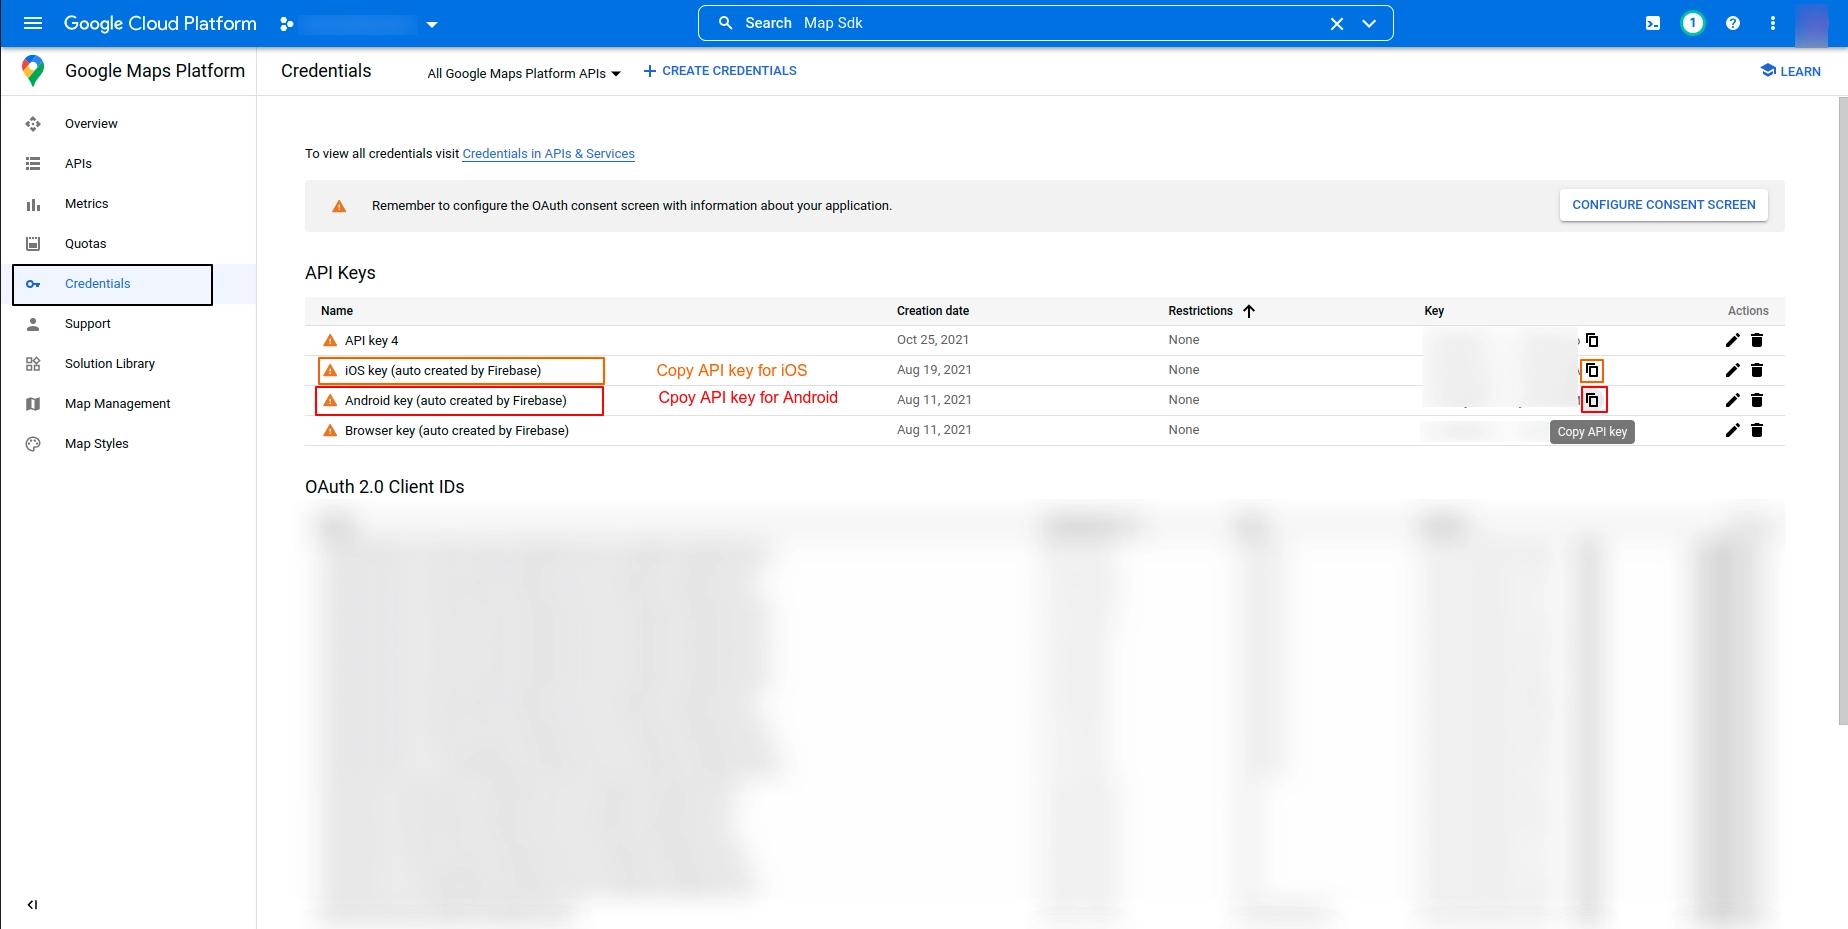Viewport: 1848px width, 929px height.
Task: Click Configure Consent Screen button
Action: pos(1663,205)
